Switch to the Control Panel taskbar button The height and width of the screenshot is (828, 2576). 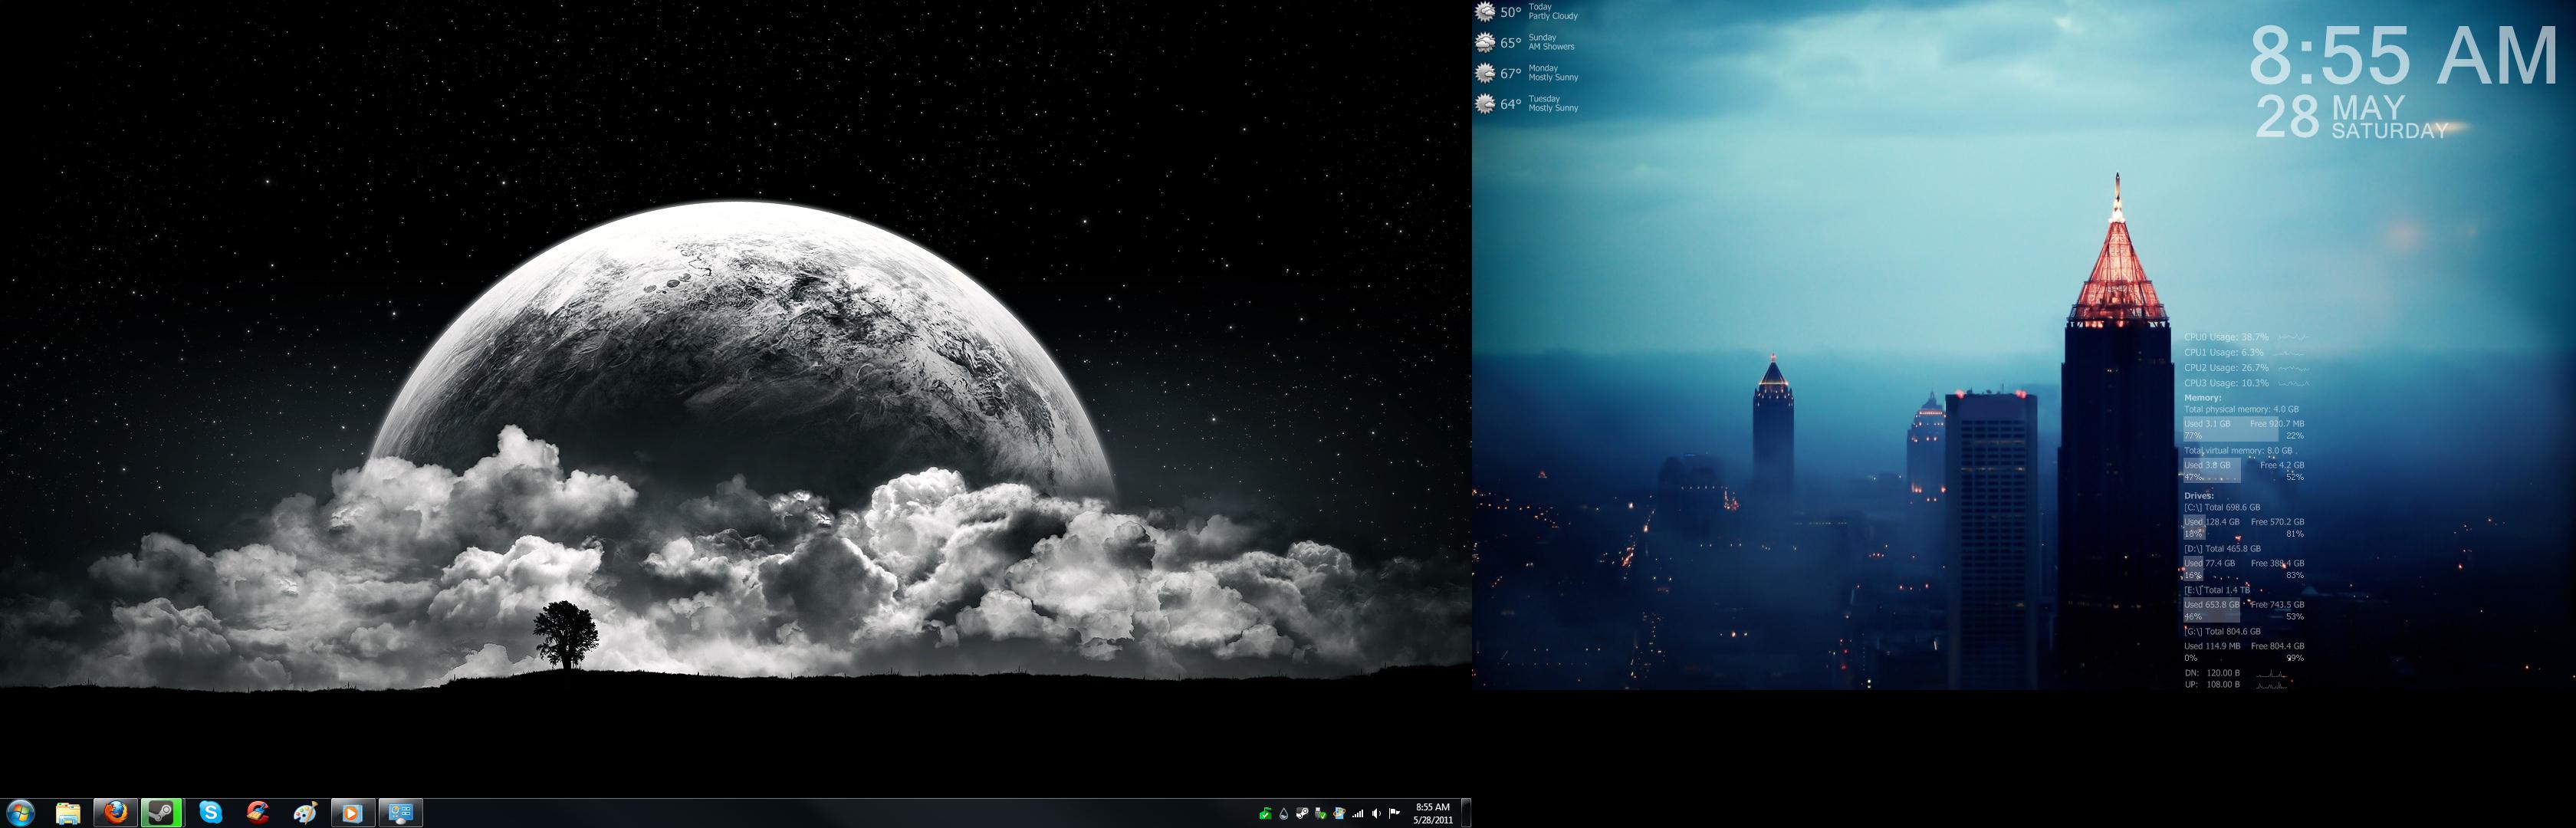400,813
